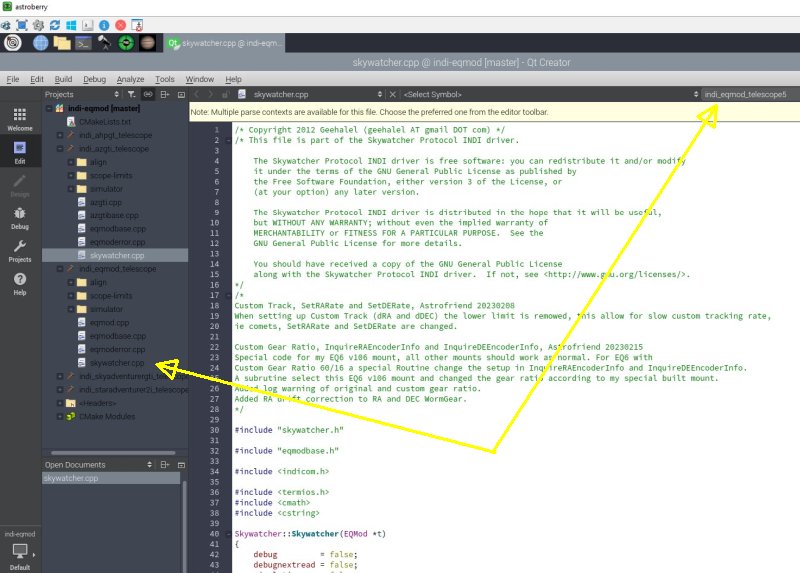800x573 pixels.
Task: Click the Projects tree horizontal scrollbar
Action: (x=113, y=453)
